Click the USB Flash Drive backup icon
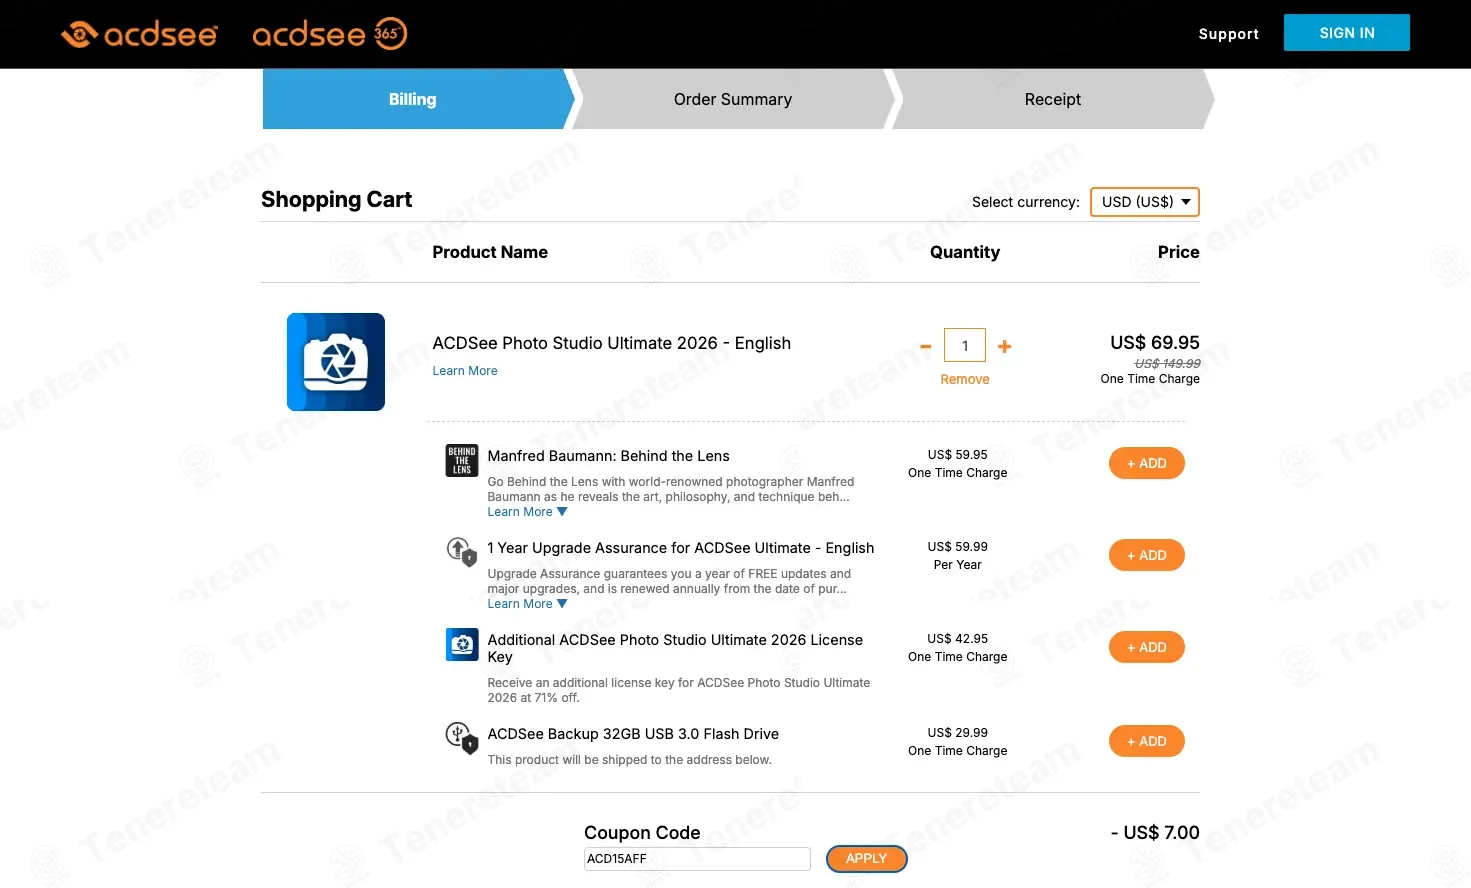The image size is (1471, 888). pyautogui.click(x=462, y=738)
